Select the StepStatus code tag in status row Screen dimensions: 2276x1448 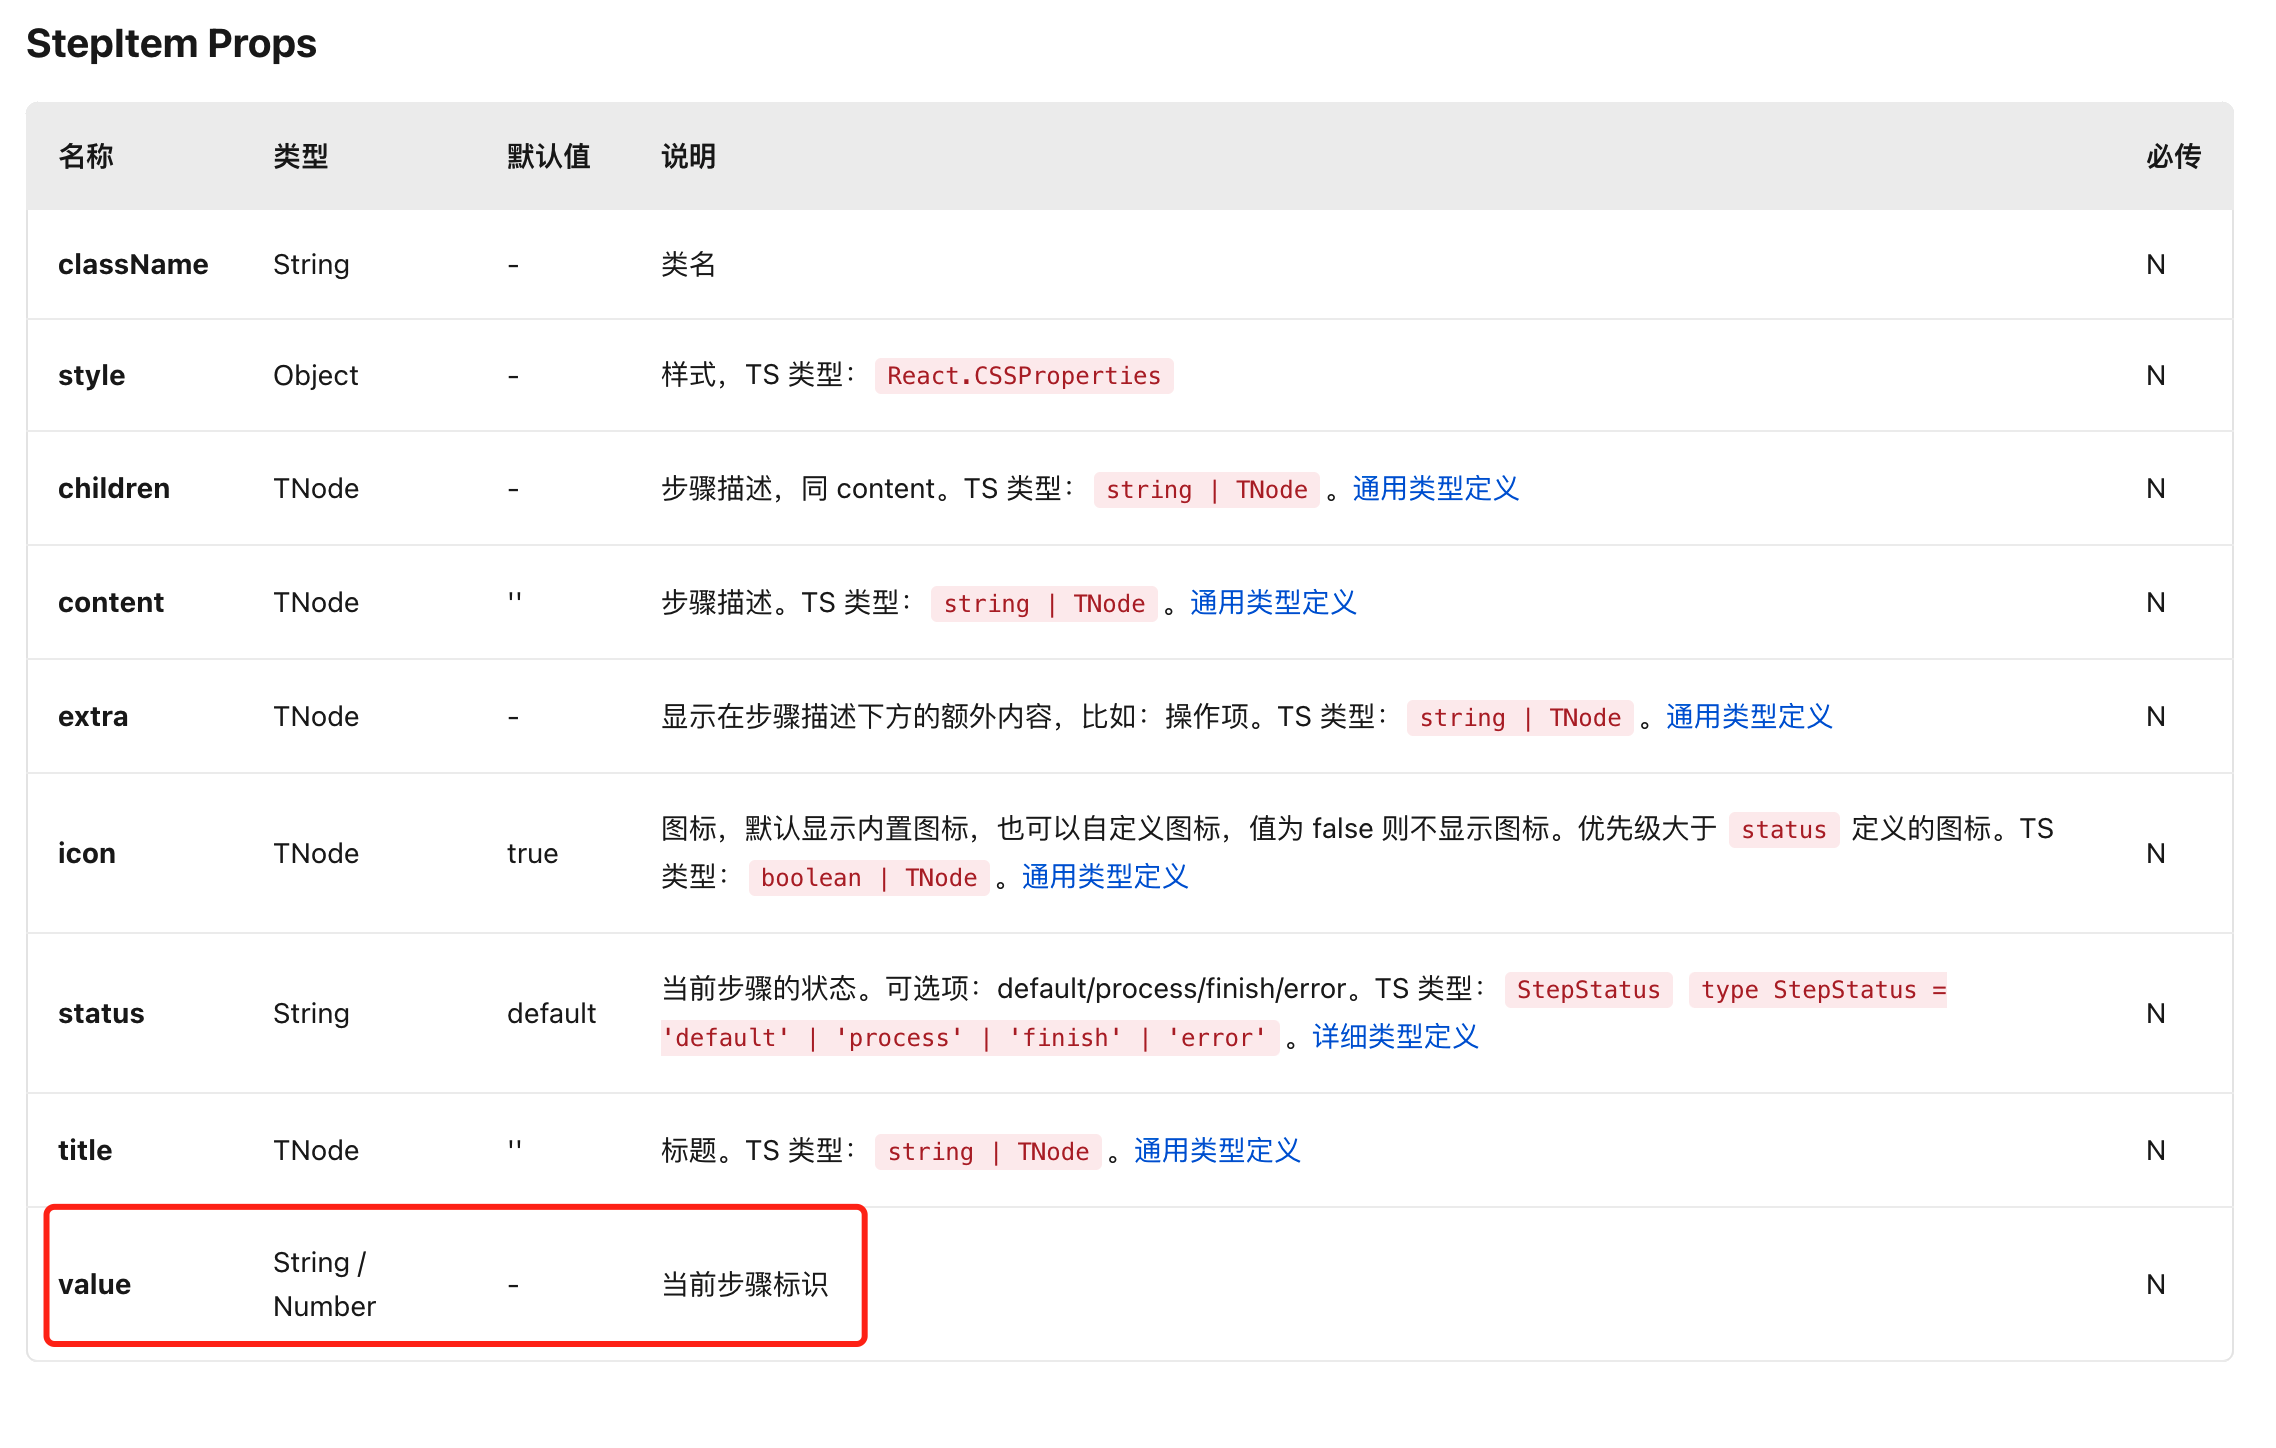[1588, 990]
